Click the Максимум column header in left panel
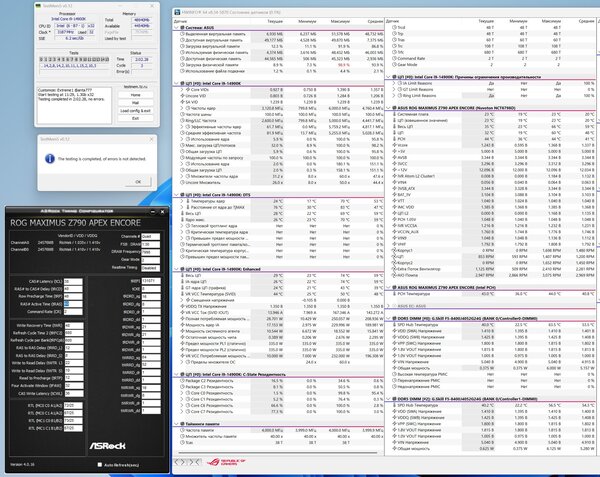 340,21
